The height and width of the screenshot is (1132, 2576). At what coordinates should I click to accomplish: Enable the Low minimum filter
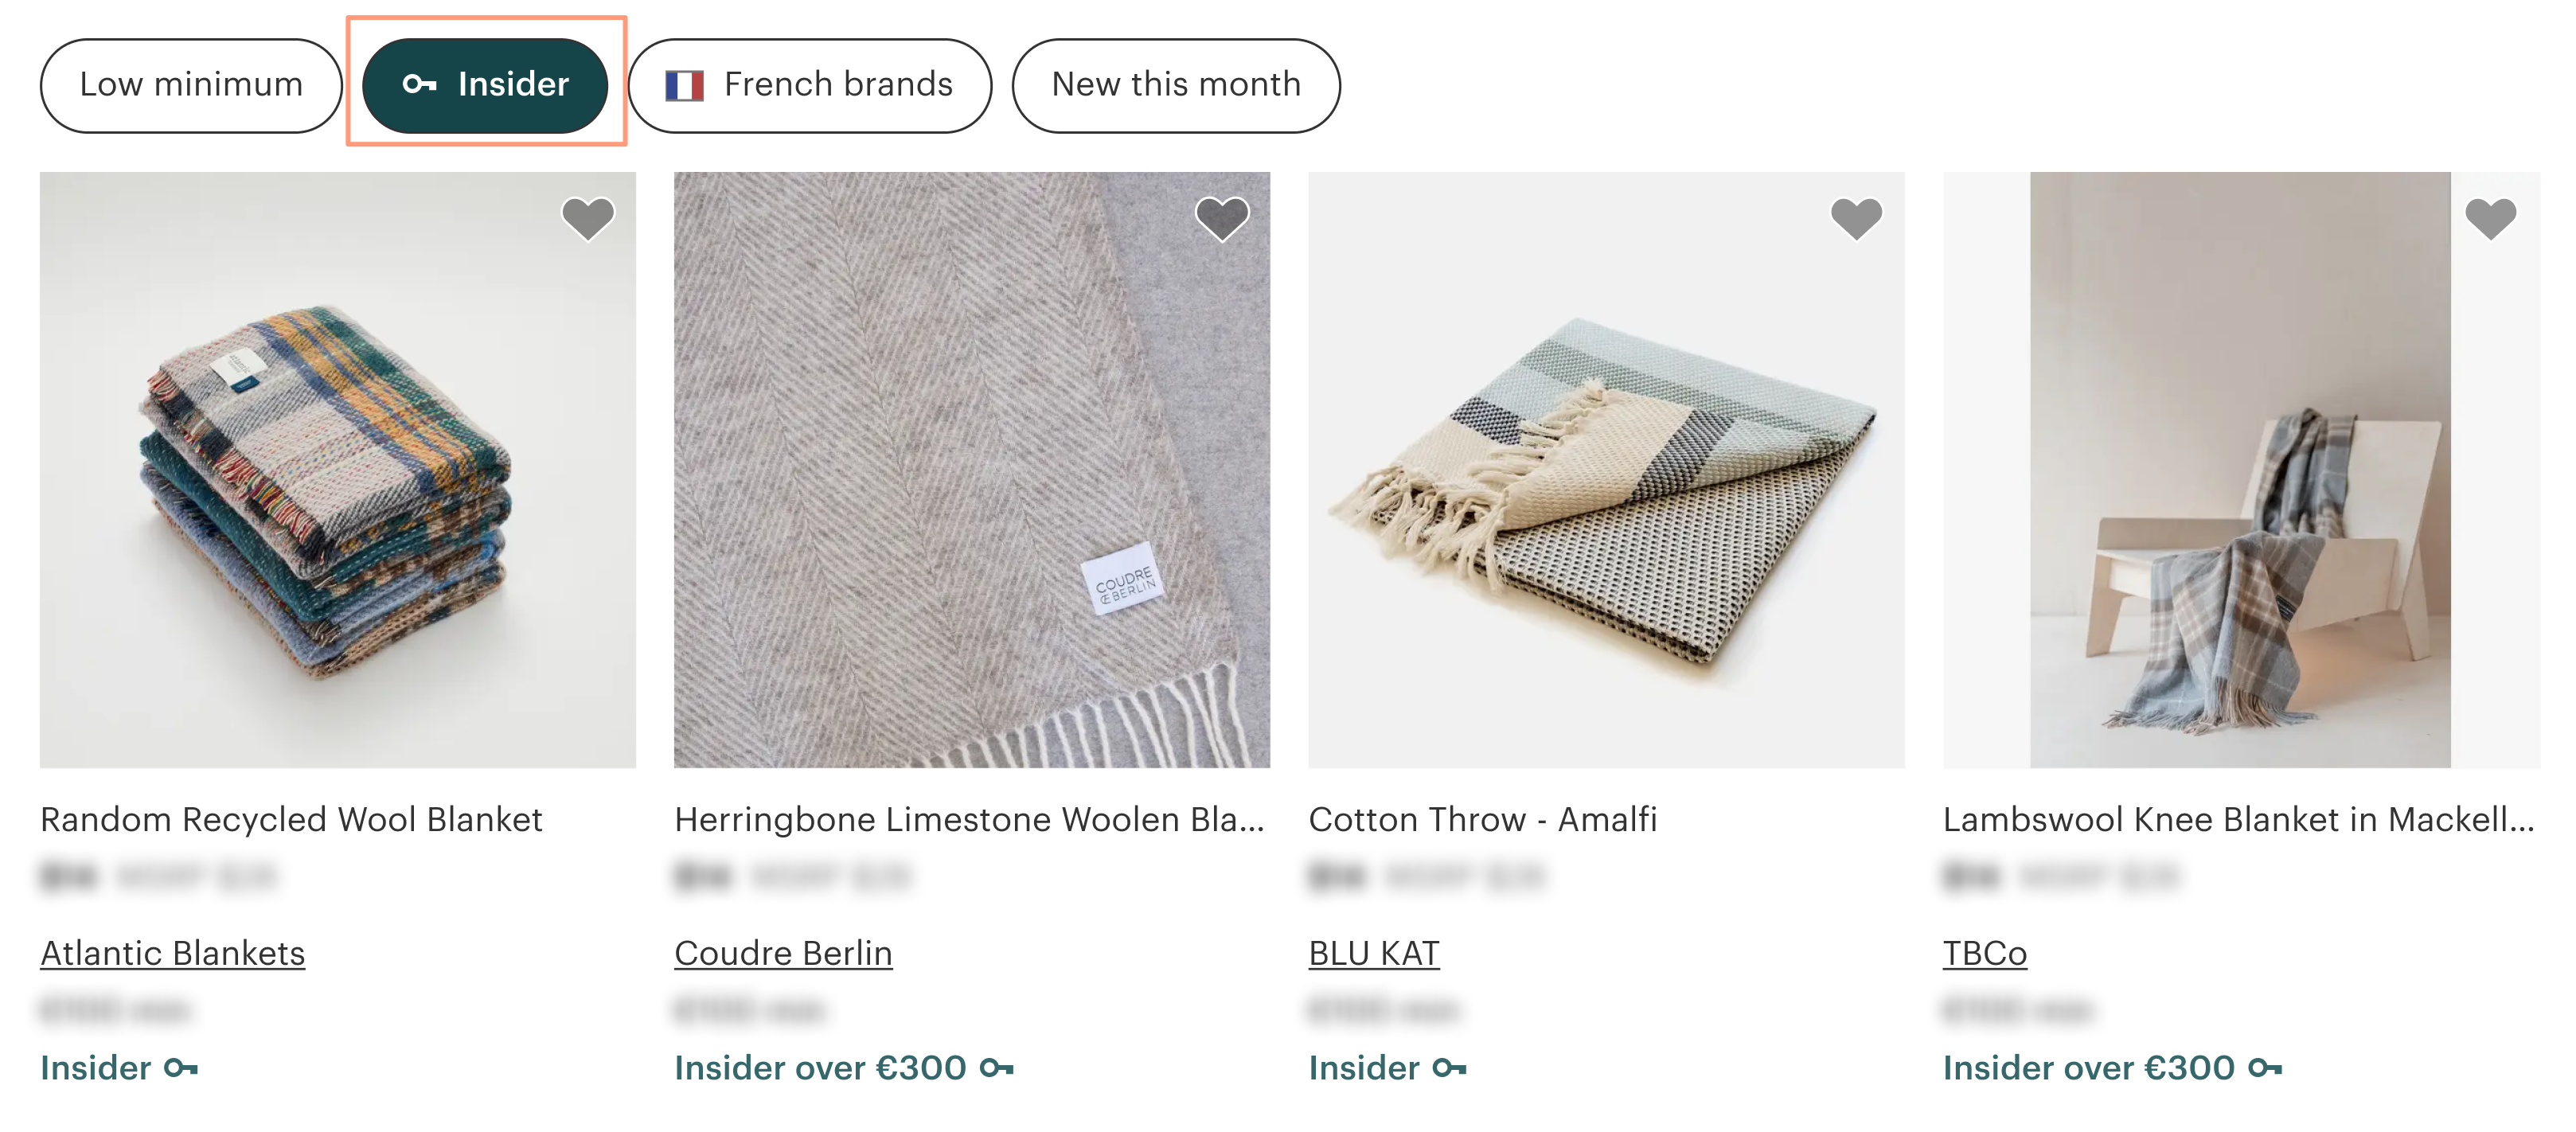(191, 86)
